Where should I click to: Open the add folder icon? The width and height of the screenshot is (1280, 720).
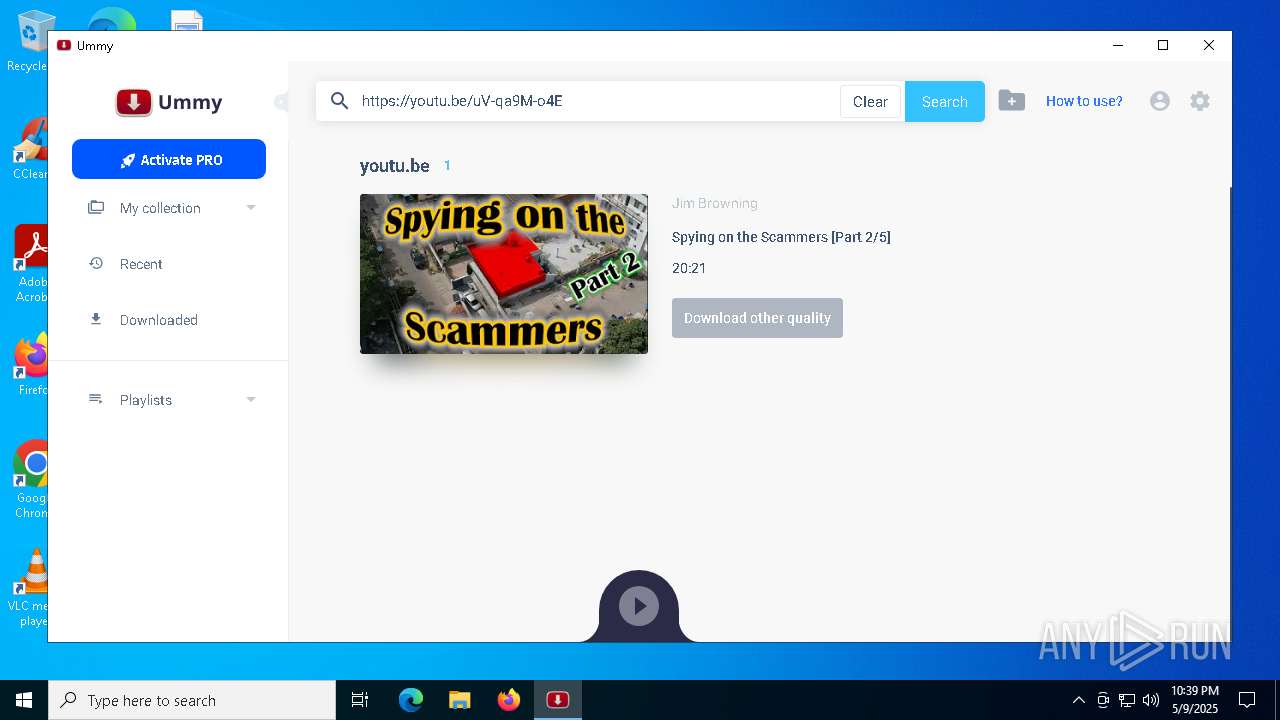pos(1011,101)
